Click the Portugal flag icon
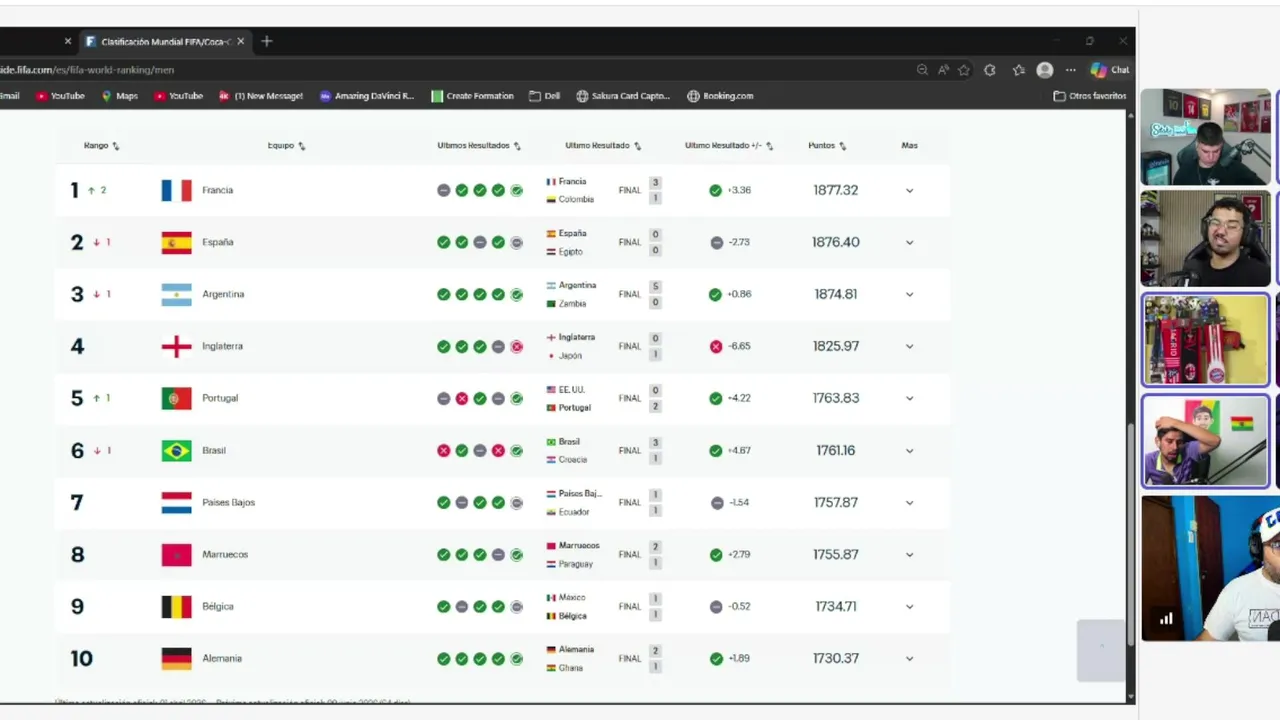This screenshot has height=720, width=1280. pos(176,398)
